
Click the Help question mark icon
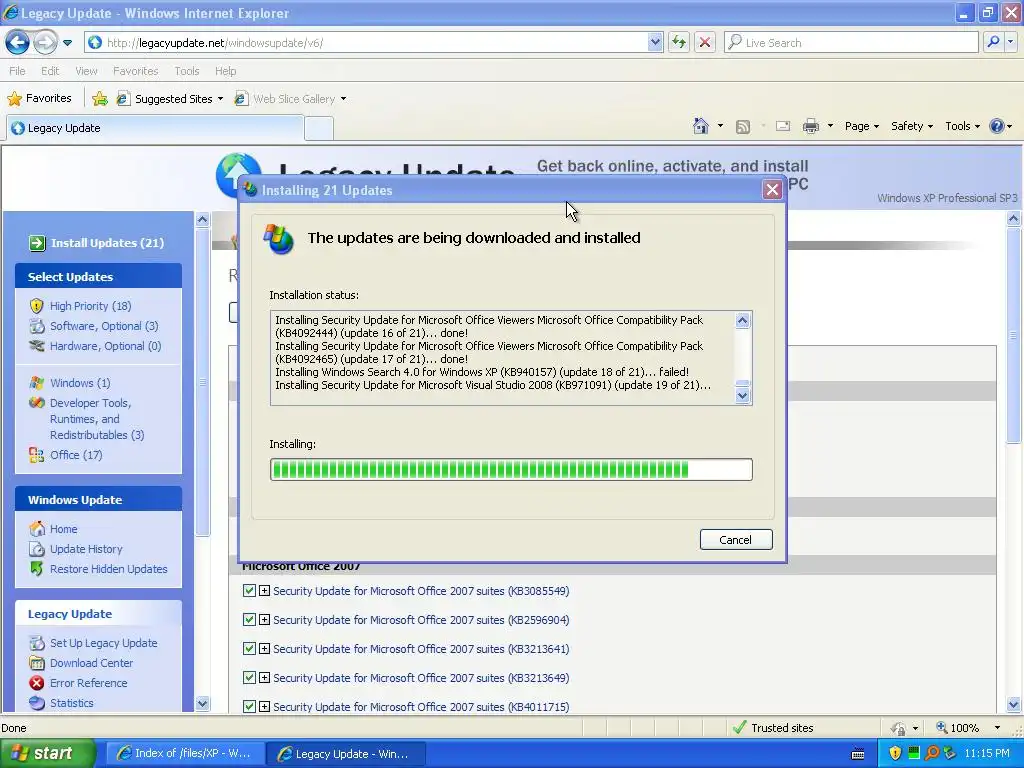click(997, 126)
